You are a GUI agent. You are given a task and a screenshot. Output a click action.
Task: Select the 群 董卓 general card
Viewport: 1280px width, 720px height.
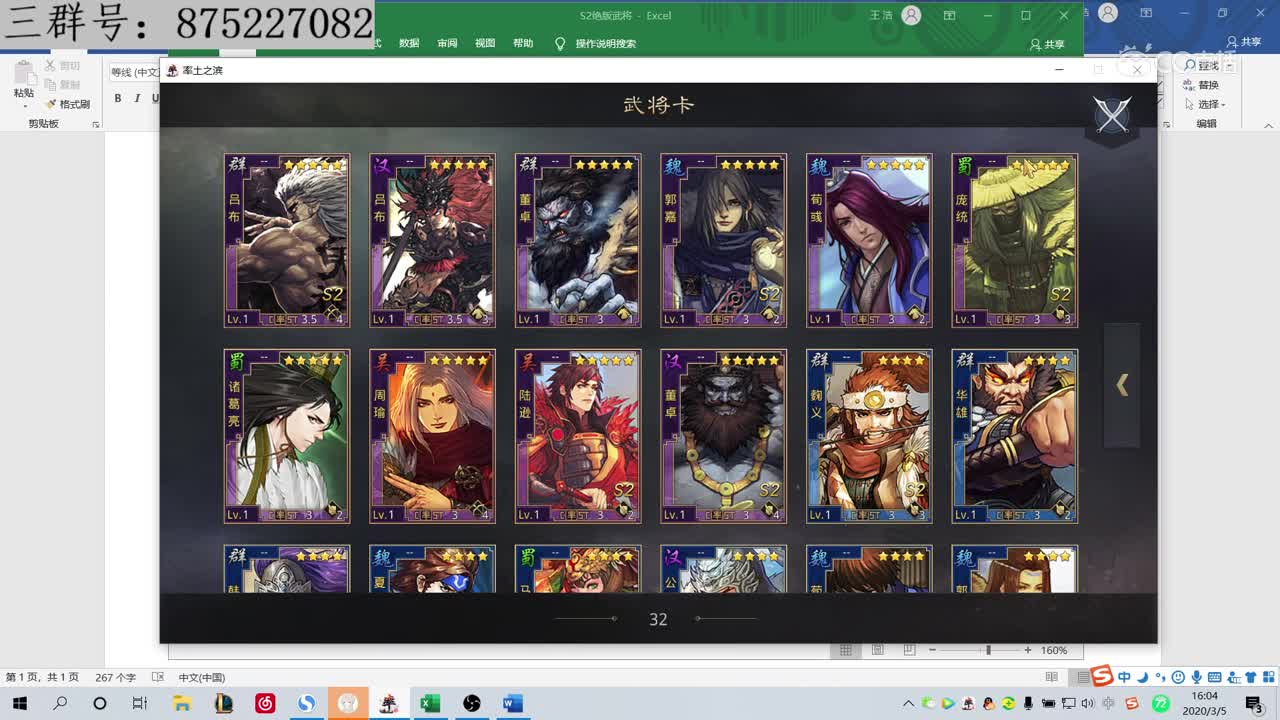coord(578,240)
